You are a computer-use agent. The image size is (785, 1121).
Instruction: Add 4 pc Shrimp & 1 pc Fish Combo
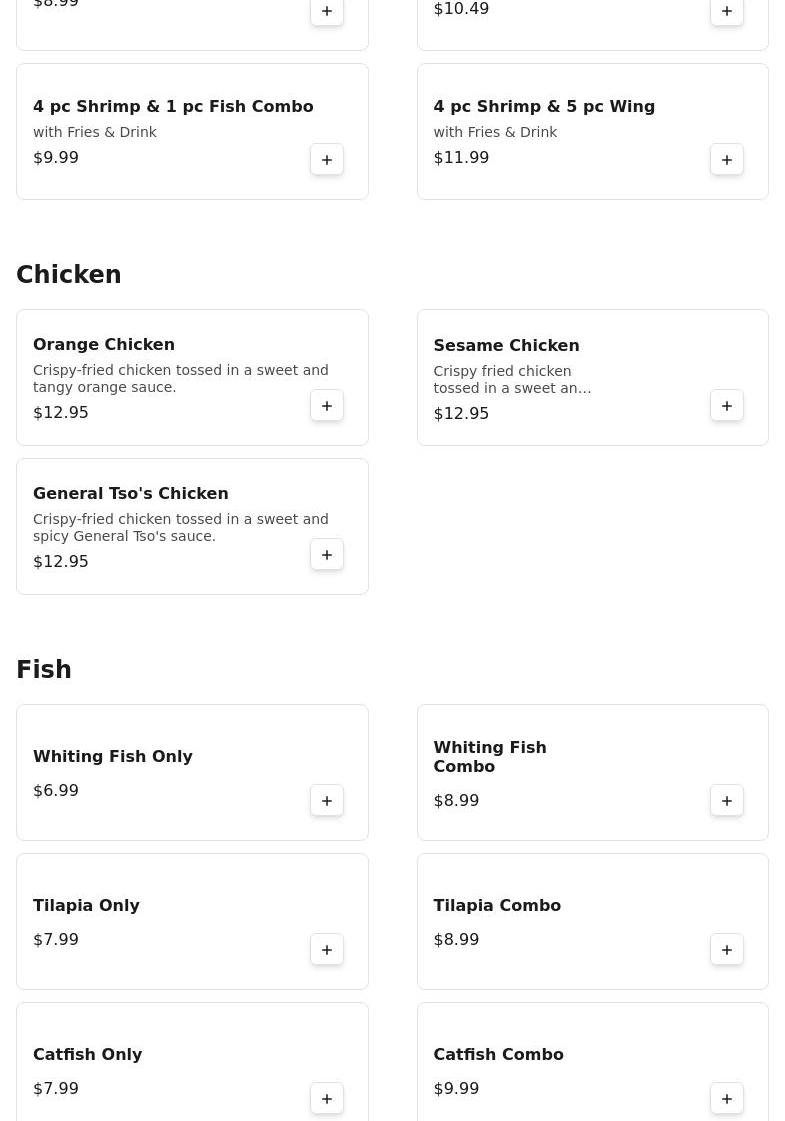point(327,160)
